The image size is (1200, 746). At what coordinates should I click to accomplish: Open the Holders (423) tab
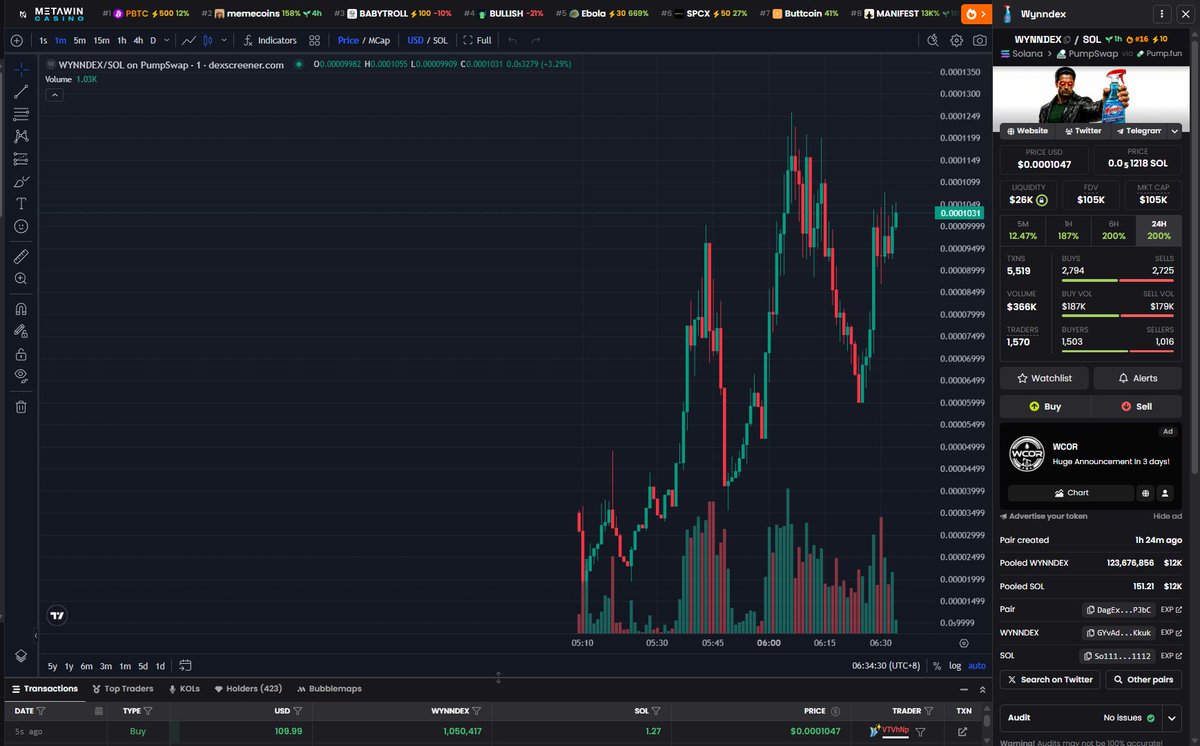(x=250, y=689)
